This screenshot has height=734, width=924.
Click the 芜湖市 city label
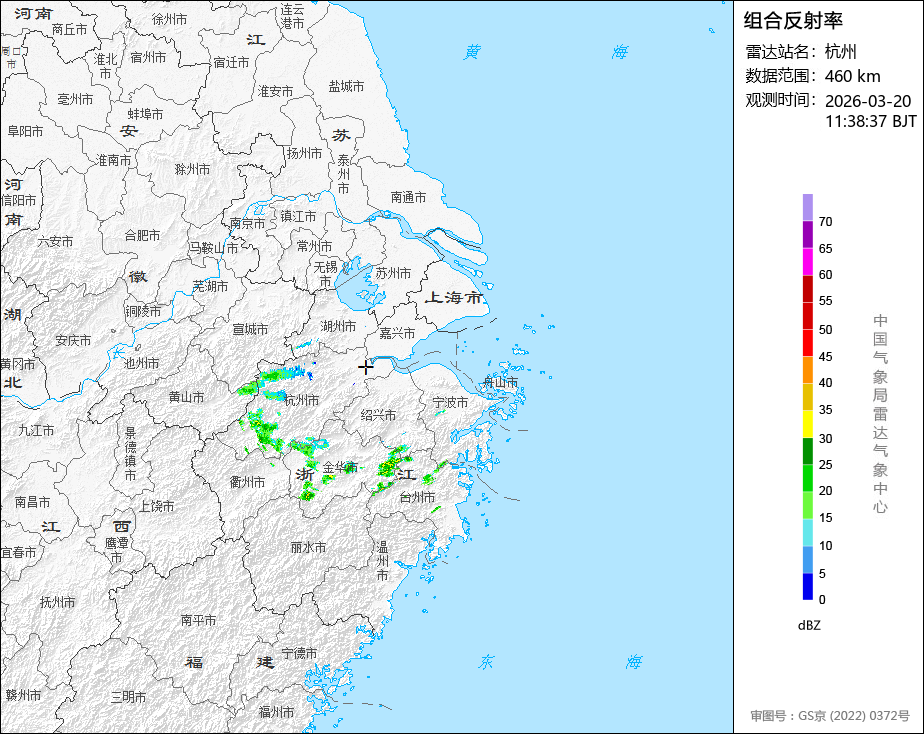tap(210, 286)
